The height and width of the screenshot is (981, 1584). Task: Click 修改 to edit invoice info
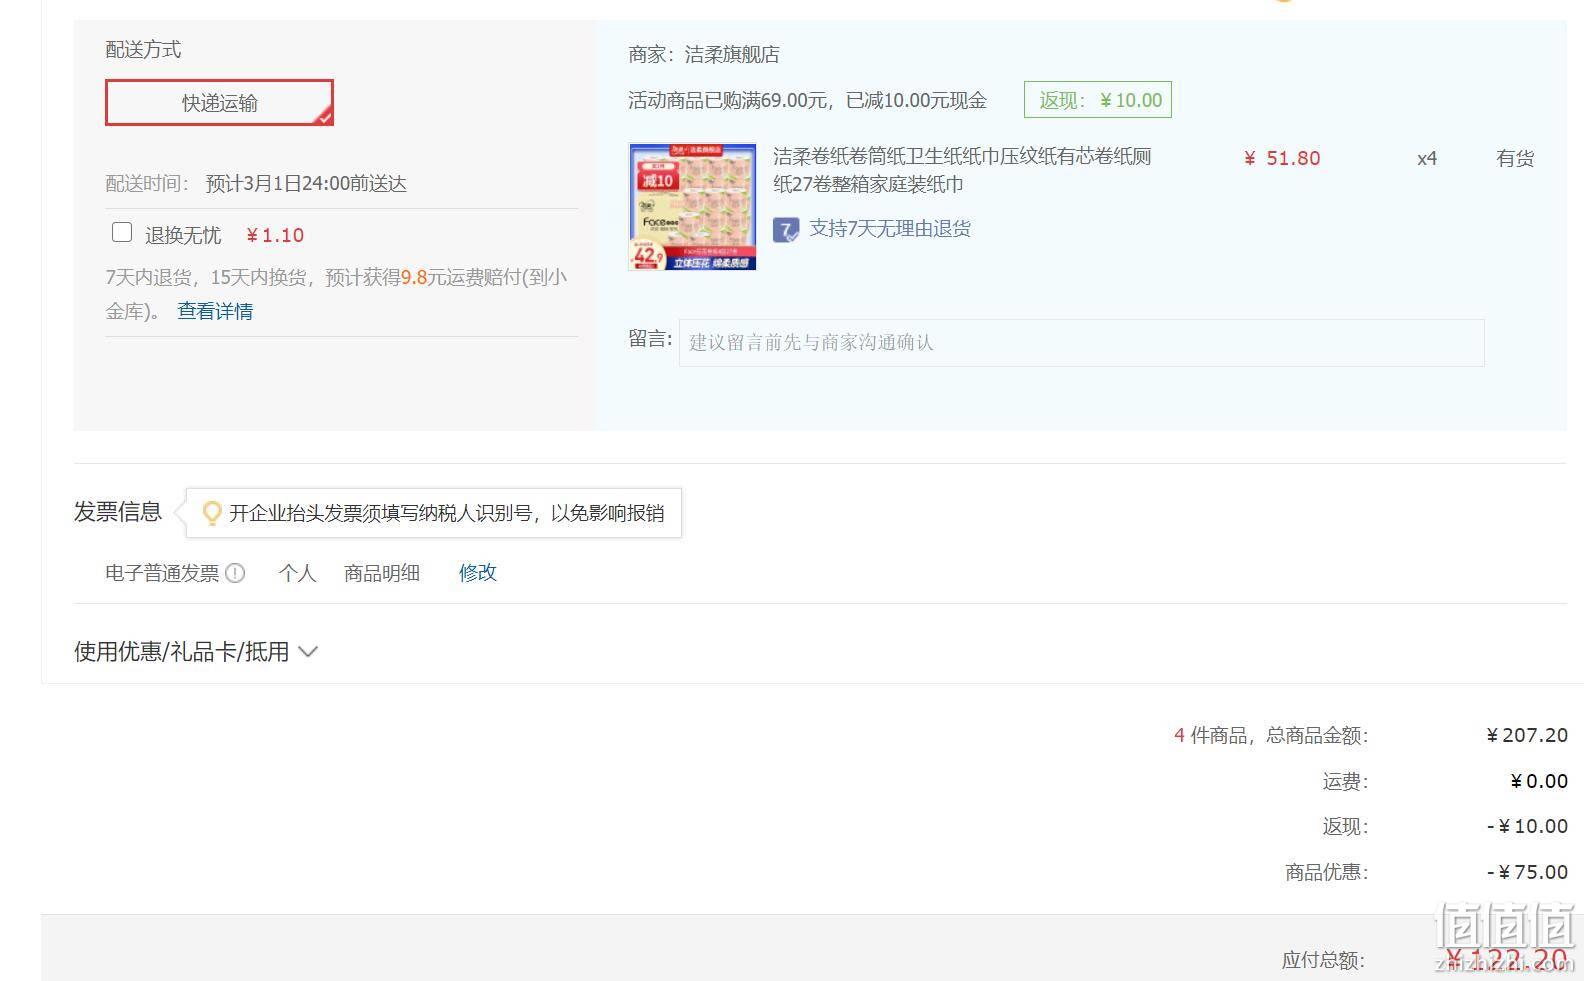478,573
